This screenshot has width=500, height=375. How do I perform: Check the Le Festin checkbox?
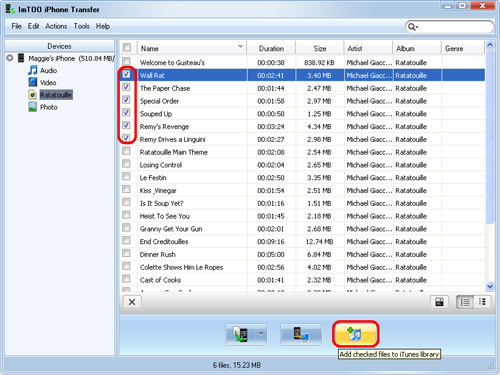[126, 176]
